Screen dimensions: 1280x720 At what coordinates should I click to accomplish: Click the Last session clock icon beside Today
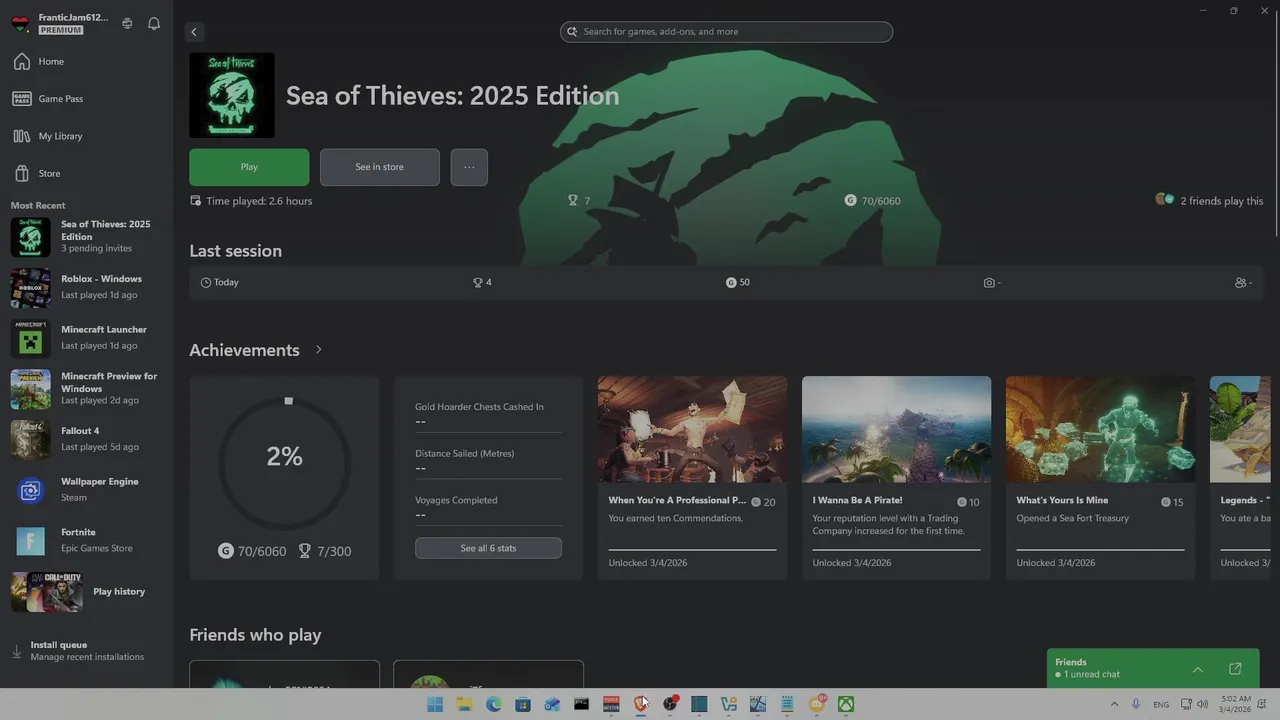(206, 283)
